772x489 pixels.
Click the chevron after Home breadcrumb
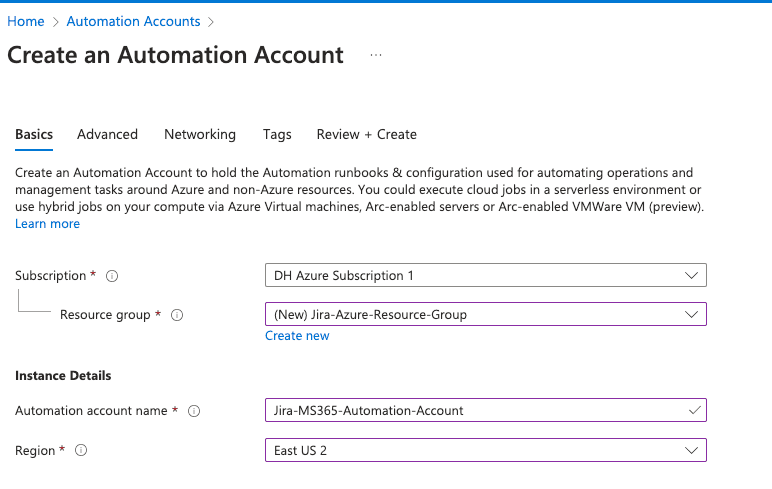click(56, 22)
